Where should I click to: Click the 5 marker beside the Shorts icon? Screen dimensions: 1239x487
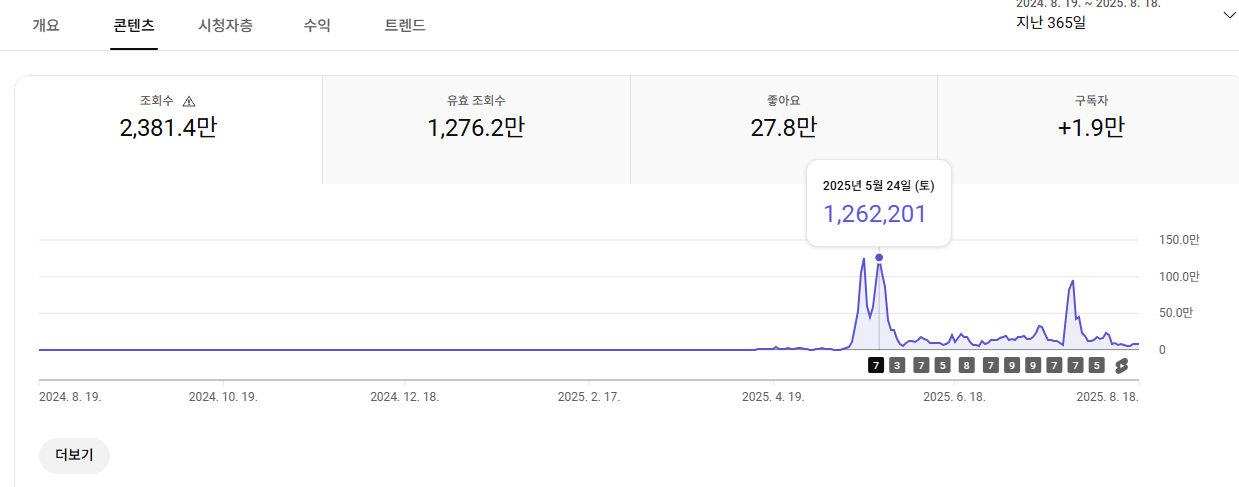coord(1097,365)
